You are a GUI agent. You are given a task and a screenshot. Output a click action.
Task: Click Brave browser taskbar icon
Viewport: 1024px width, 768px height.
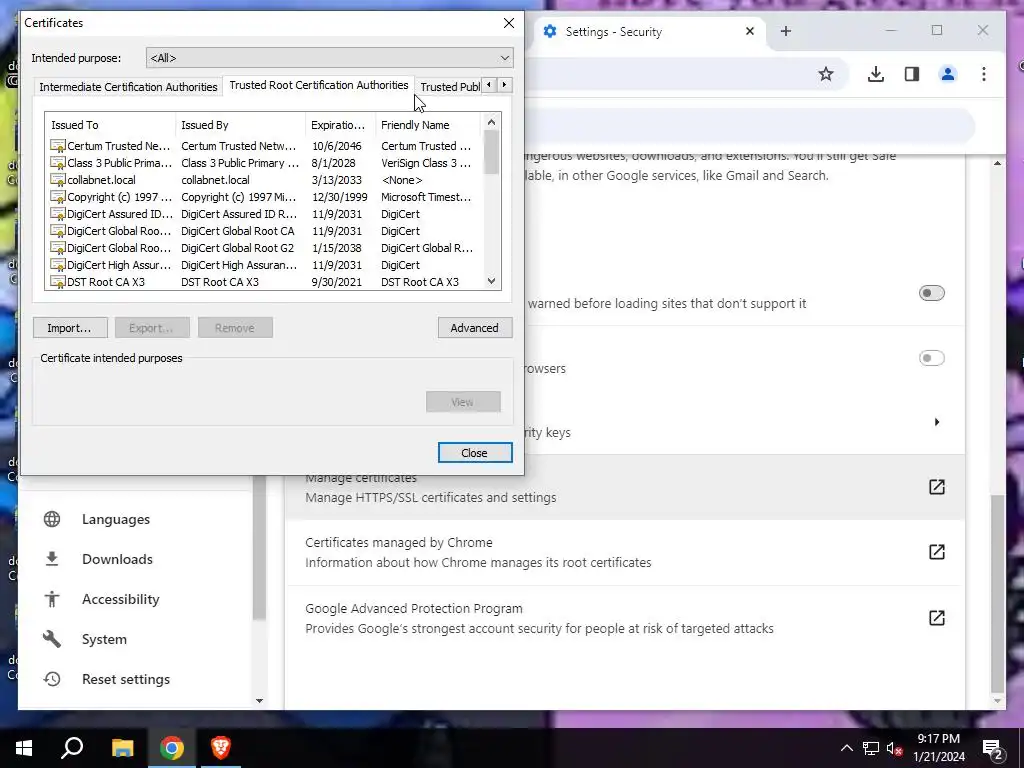[x=221, y=748]
